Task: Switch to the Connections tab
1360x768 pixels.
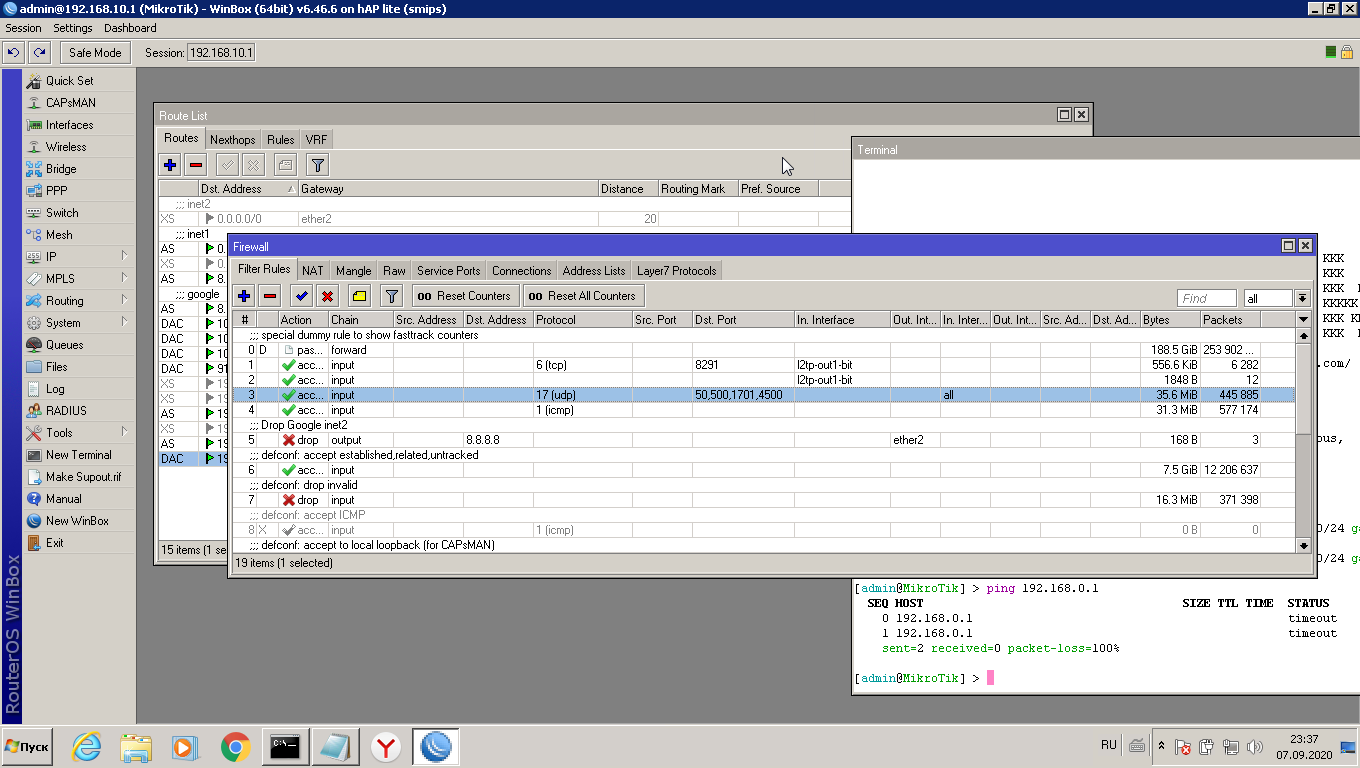Action: [x=522, y=271]
